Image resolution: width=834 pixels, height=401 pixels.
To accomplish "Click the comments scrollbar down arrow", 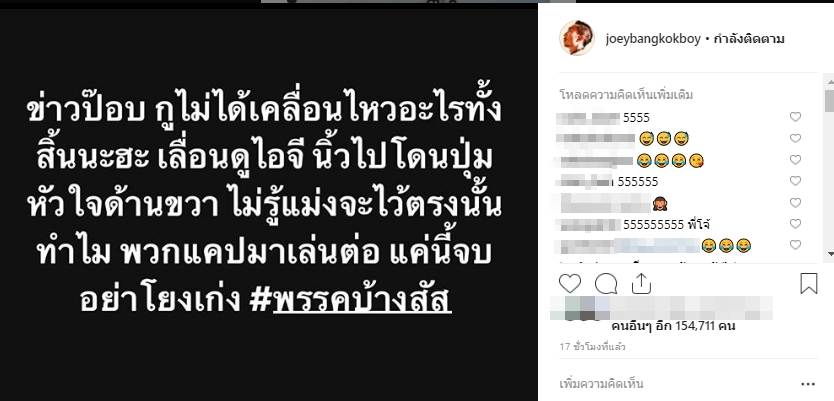I will tap(829, 256).
